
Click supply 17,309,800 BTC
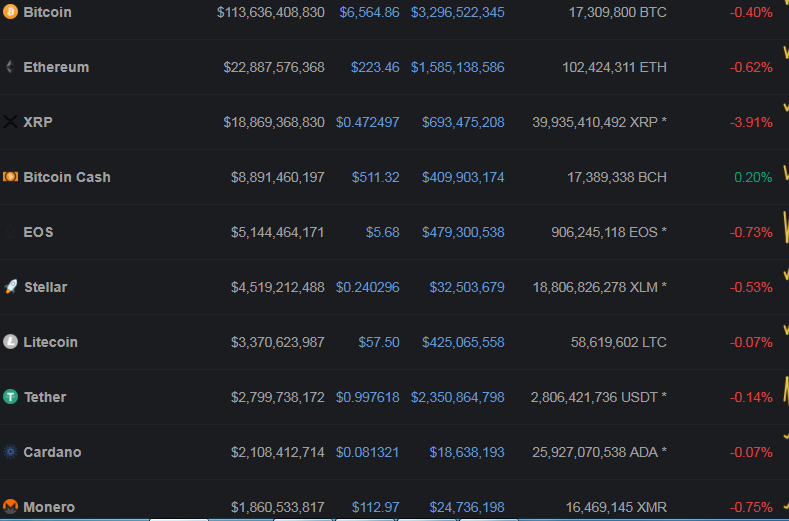tap(617, 12)
